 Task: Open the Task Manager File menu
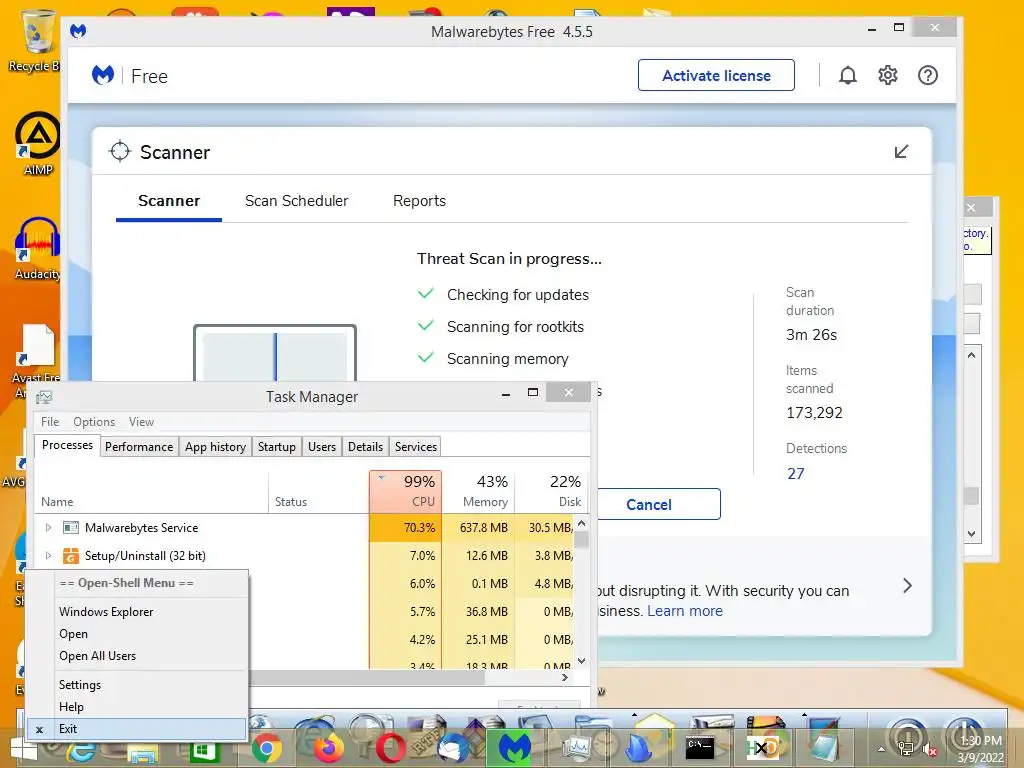point(50,422)
